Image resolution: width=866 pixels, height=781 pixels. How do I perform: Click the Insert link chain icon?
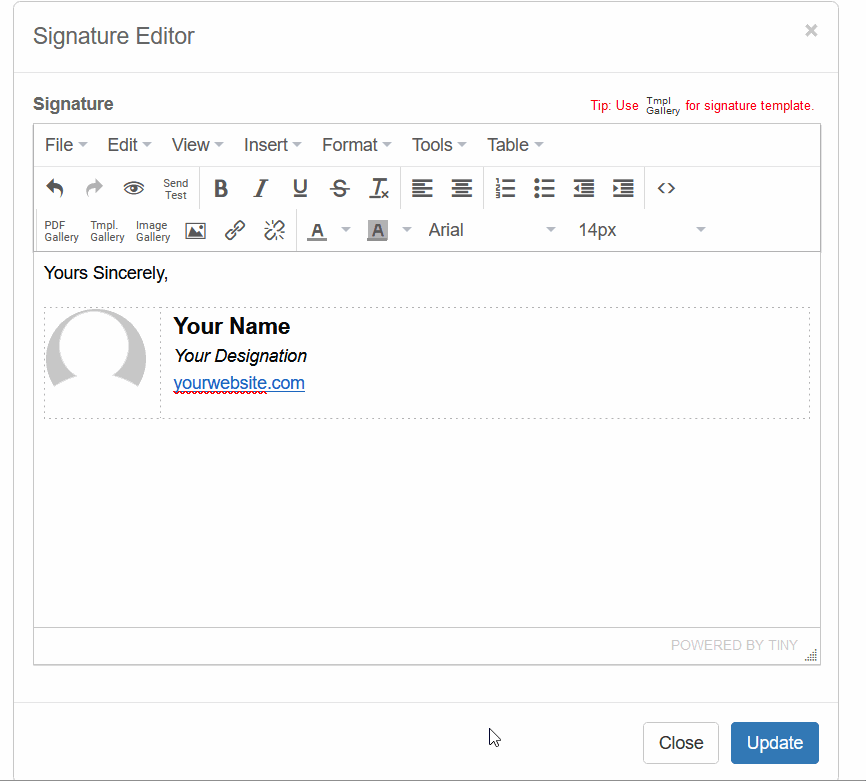click(x=235, y=231)
